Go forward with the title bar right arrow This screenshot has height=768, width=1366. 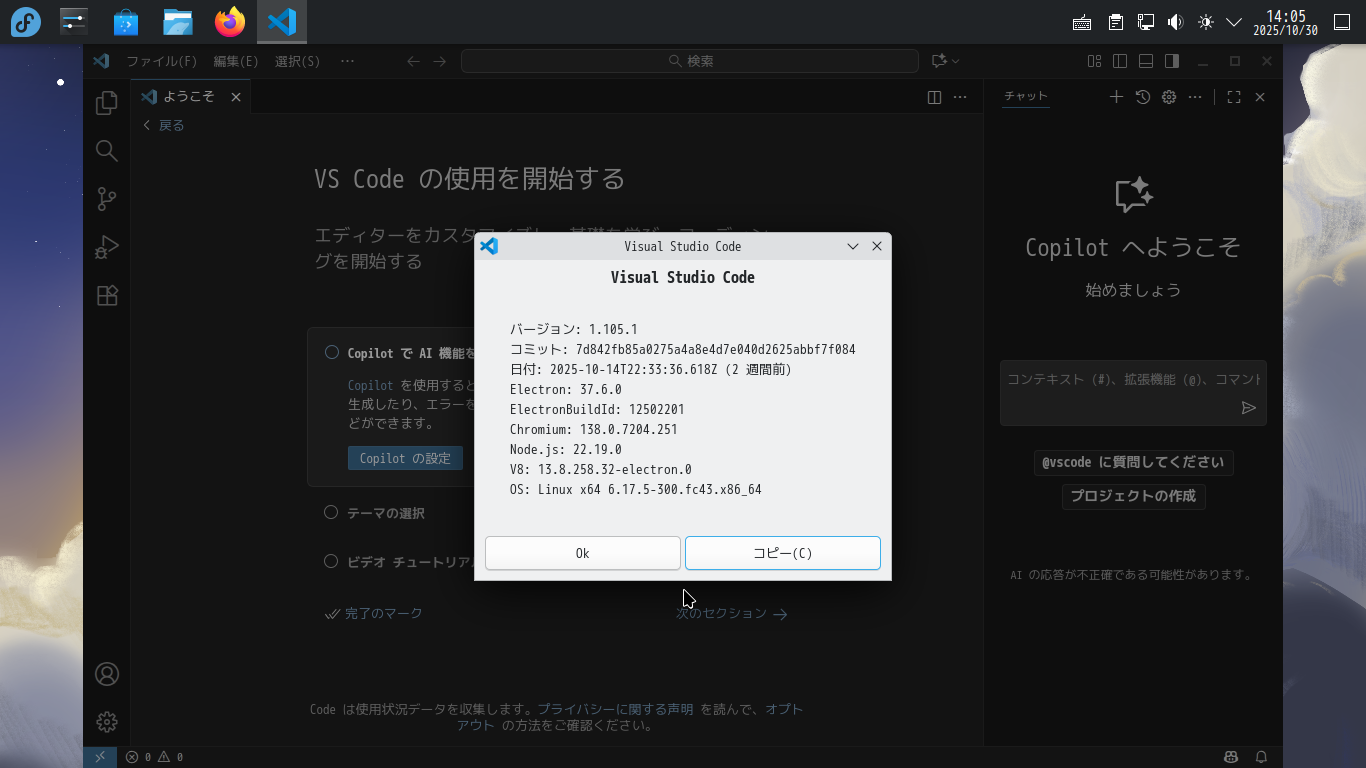pos(440,61)
